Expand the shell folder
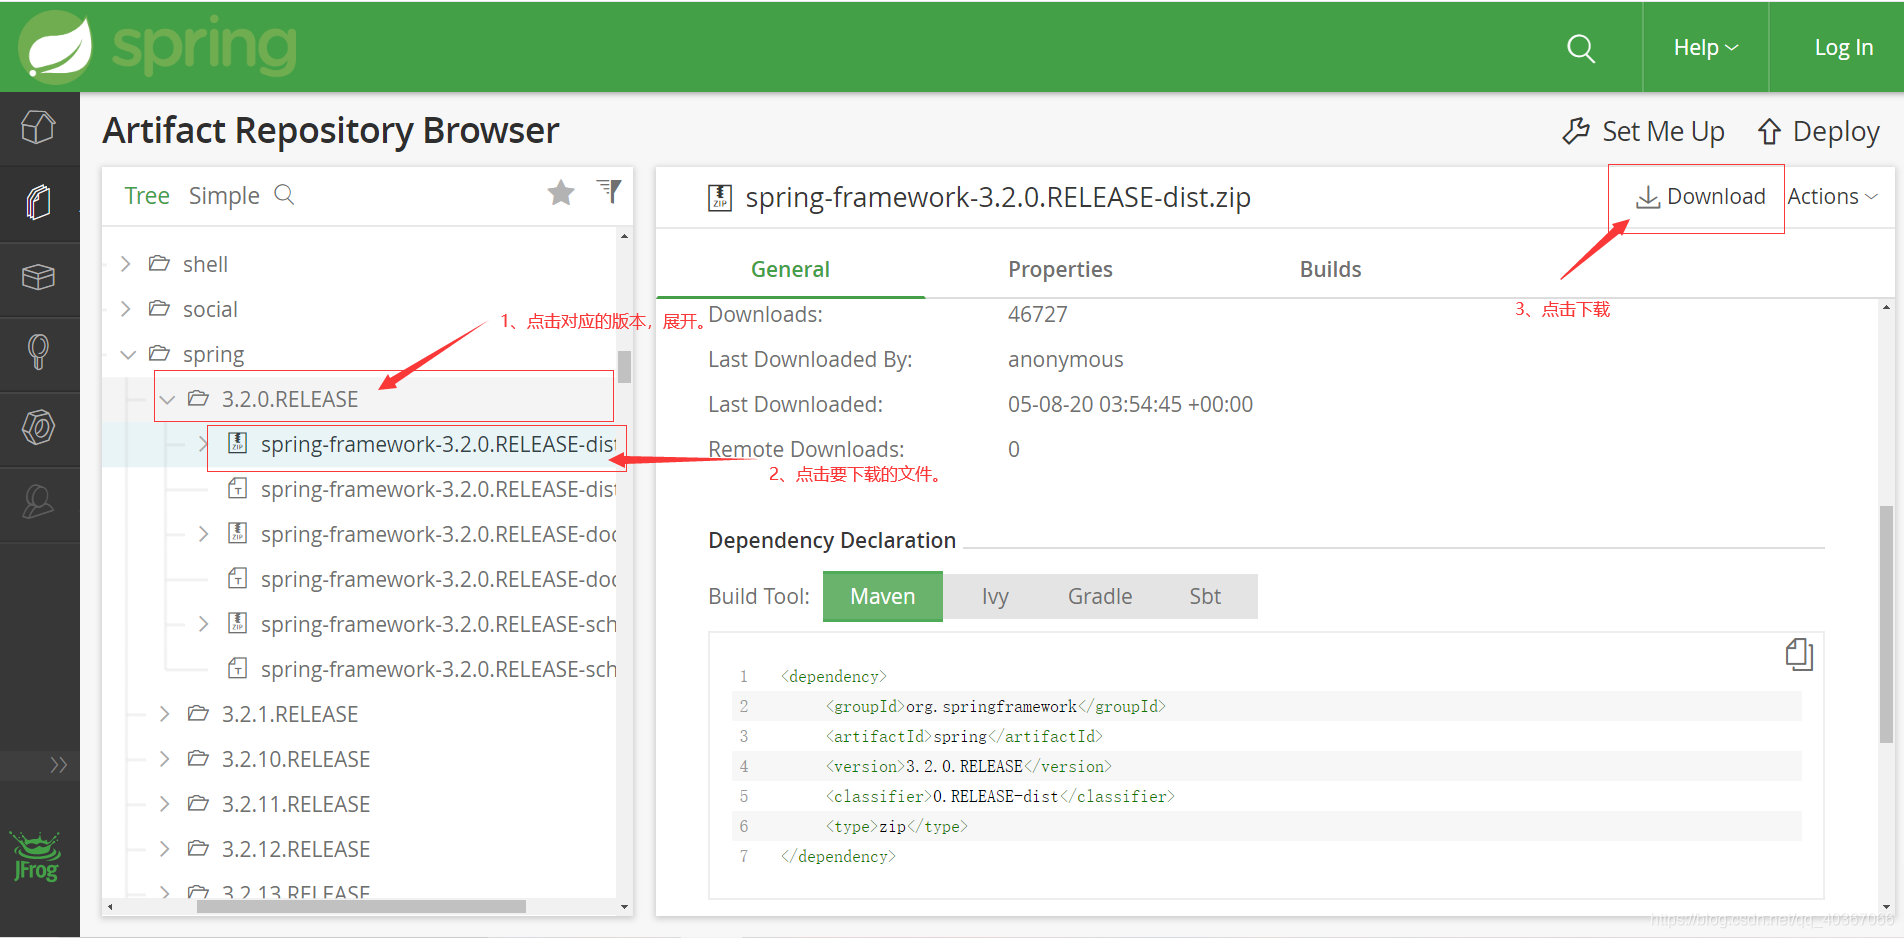This screenshot has width=1904, height=938. [x=125, y=264]
